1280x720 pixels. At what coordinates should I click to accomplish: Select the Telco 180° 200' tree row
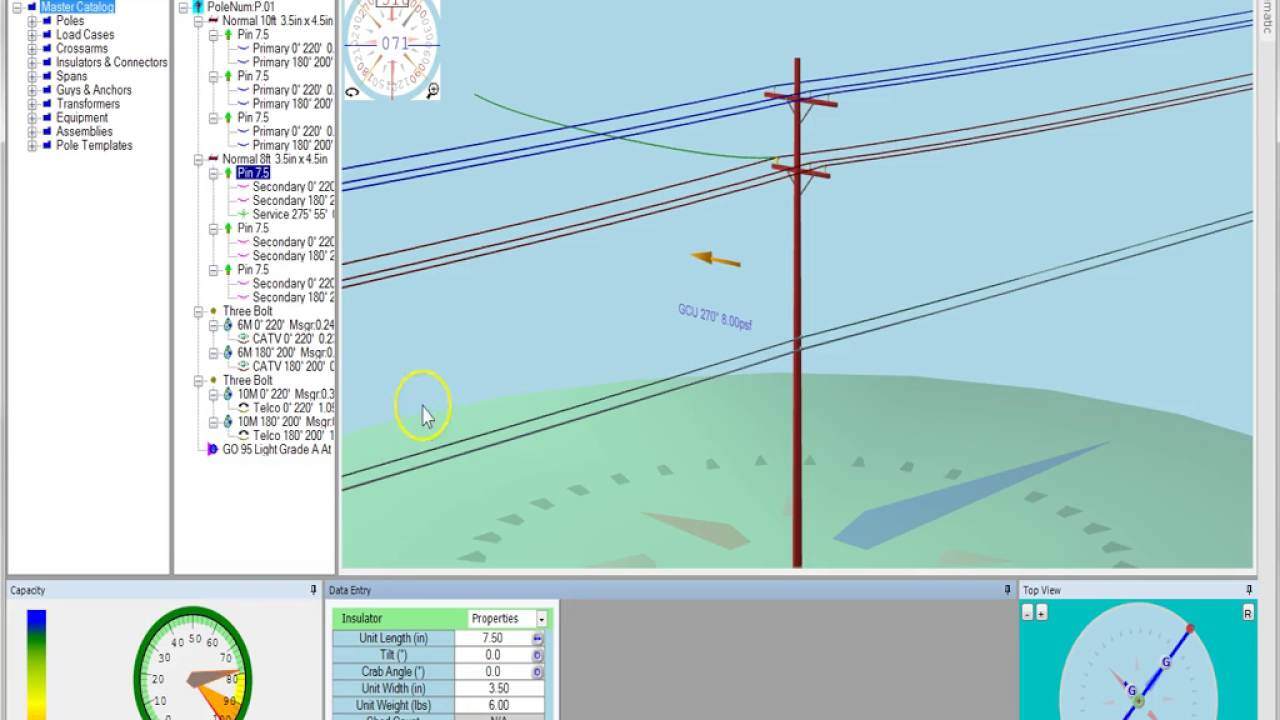click(292, 436)
